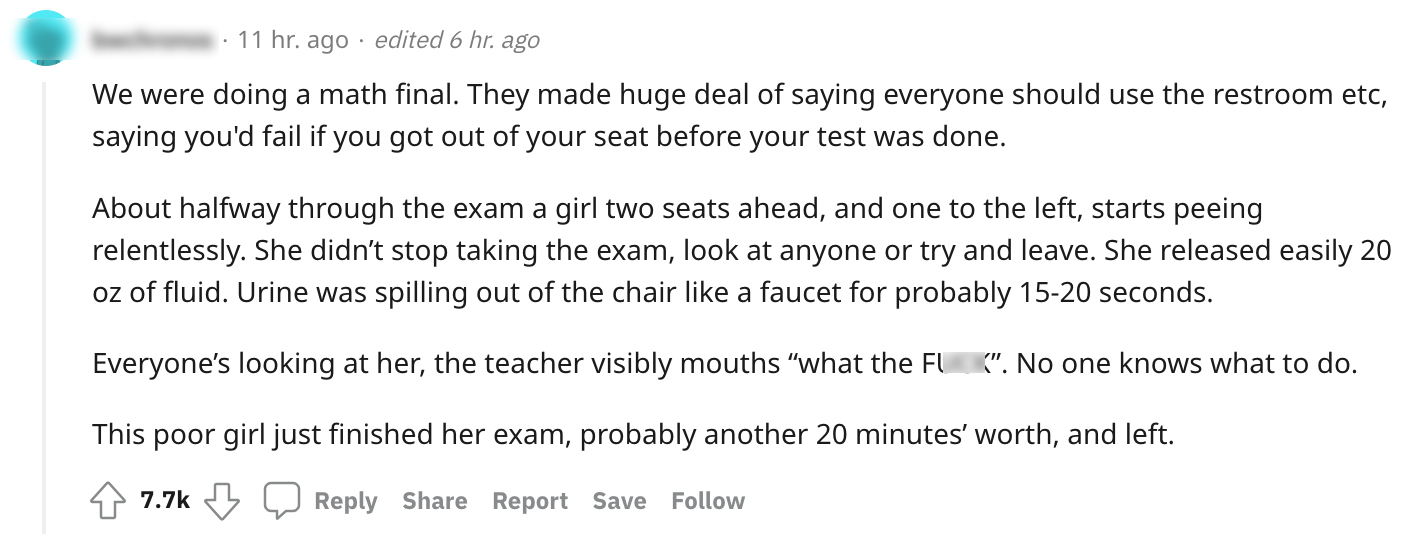Save this comment
This screenshot has height=534, width=1418.
[618, 501]
